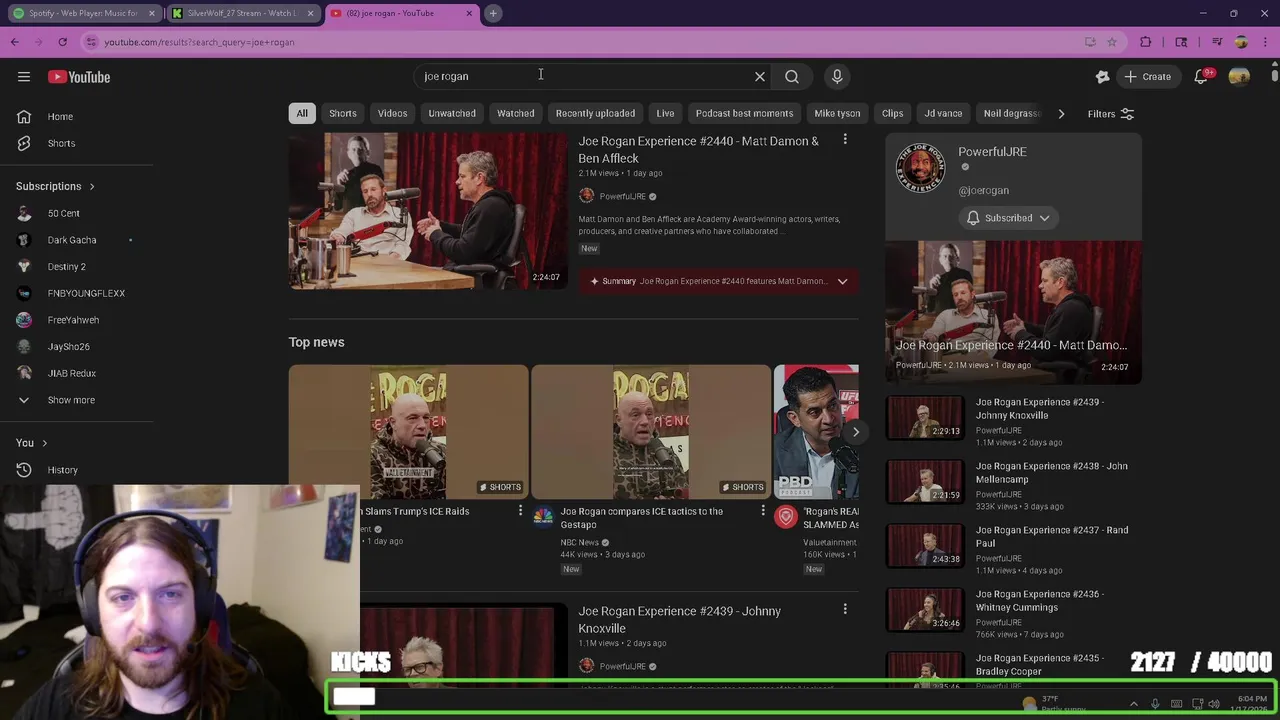Select the Jd vance chip

[x=943, y=113]
